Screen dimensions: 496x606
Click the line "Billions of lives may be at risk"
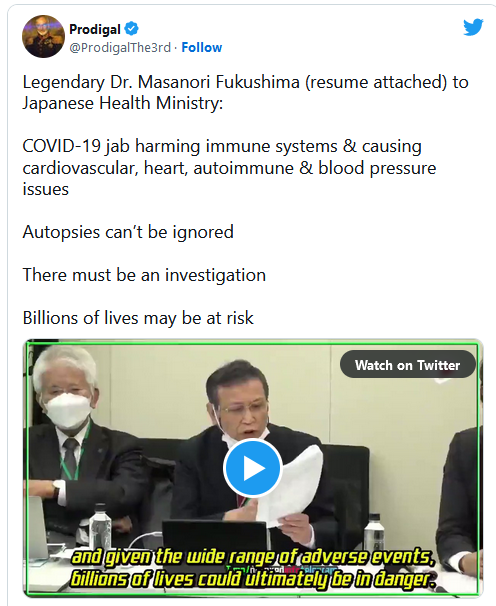[x=138, y=318]
